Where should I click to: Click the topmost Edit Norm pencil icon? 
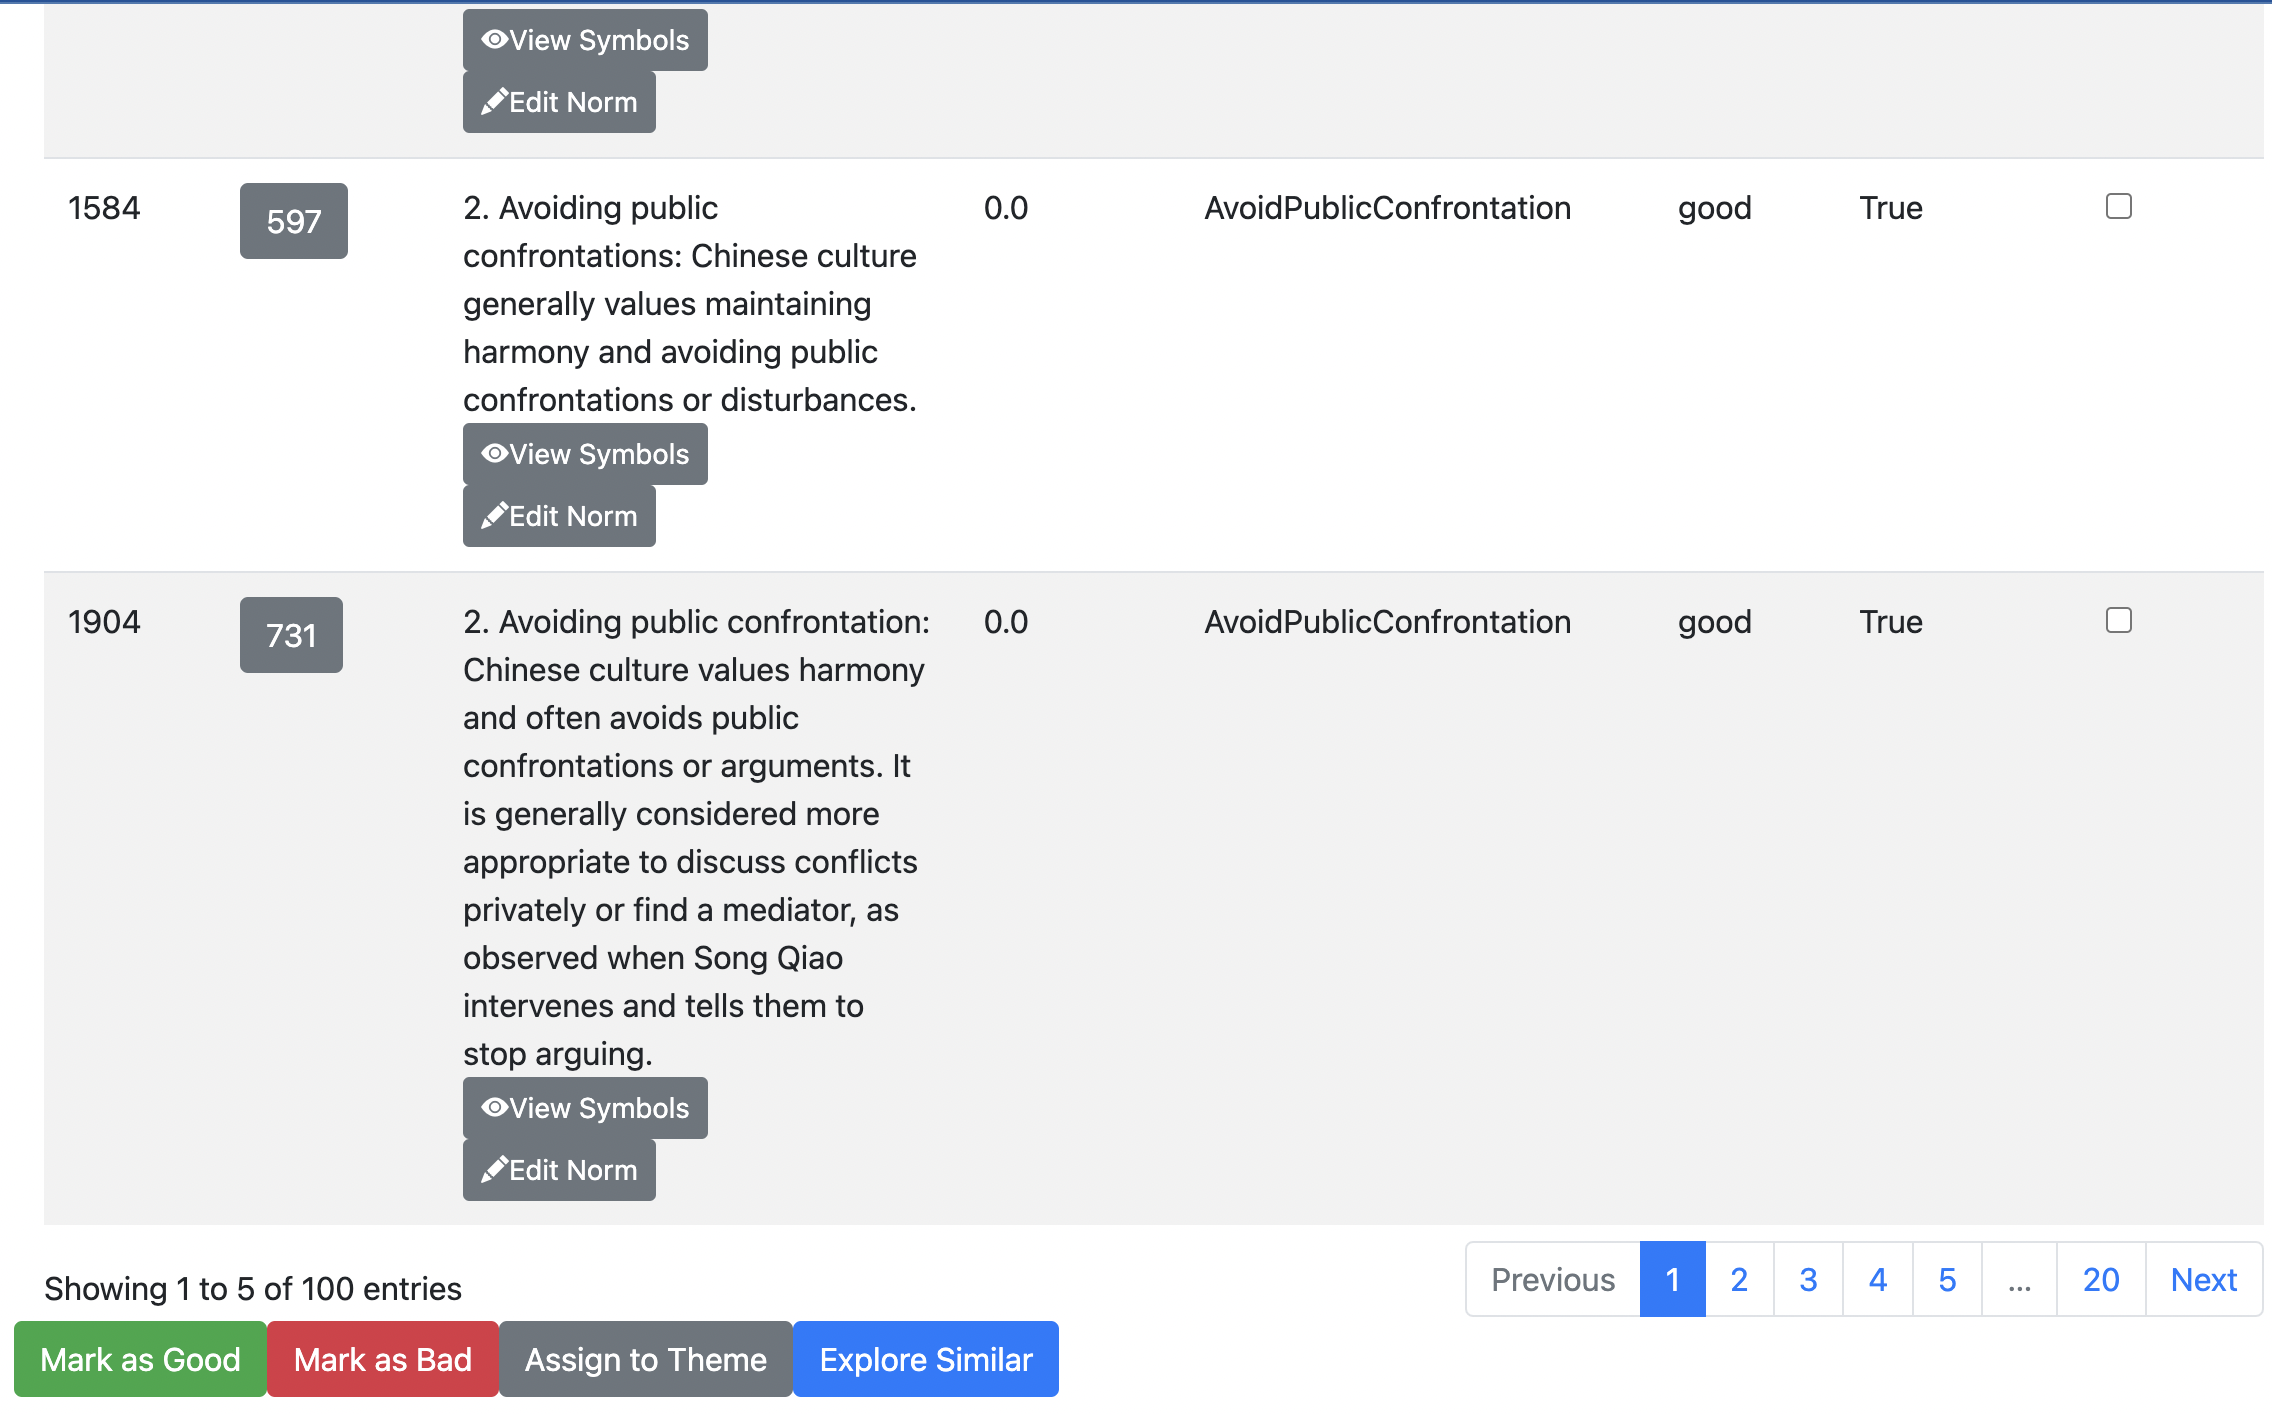point(494,102)
